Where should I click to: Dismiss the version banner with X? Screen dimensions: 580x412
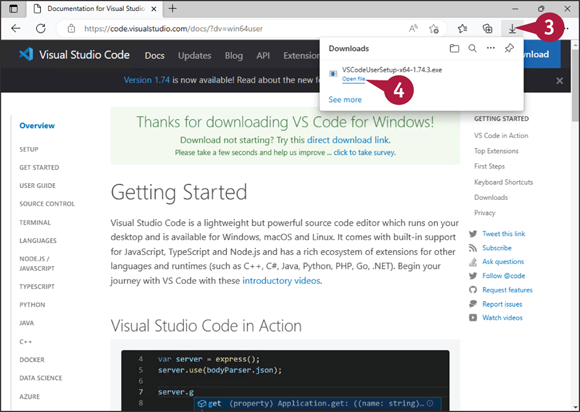click(x=560, y=81)
